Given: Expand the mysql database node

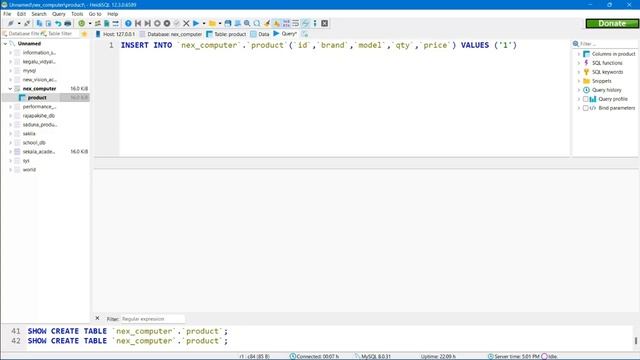Looking at the screenshot, I should pyautogui.click(x=10, y=71).
